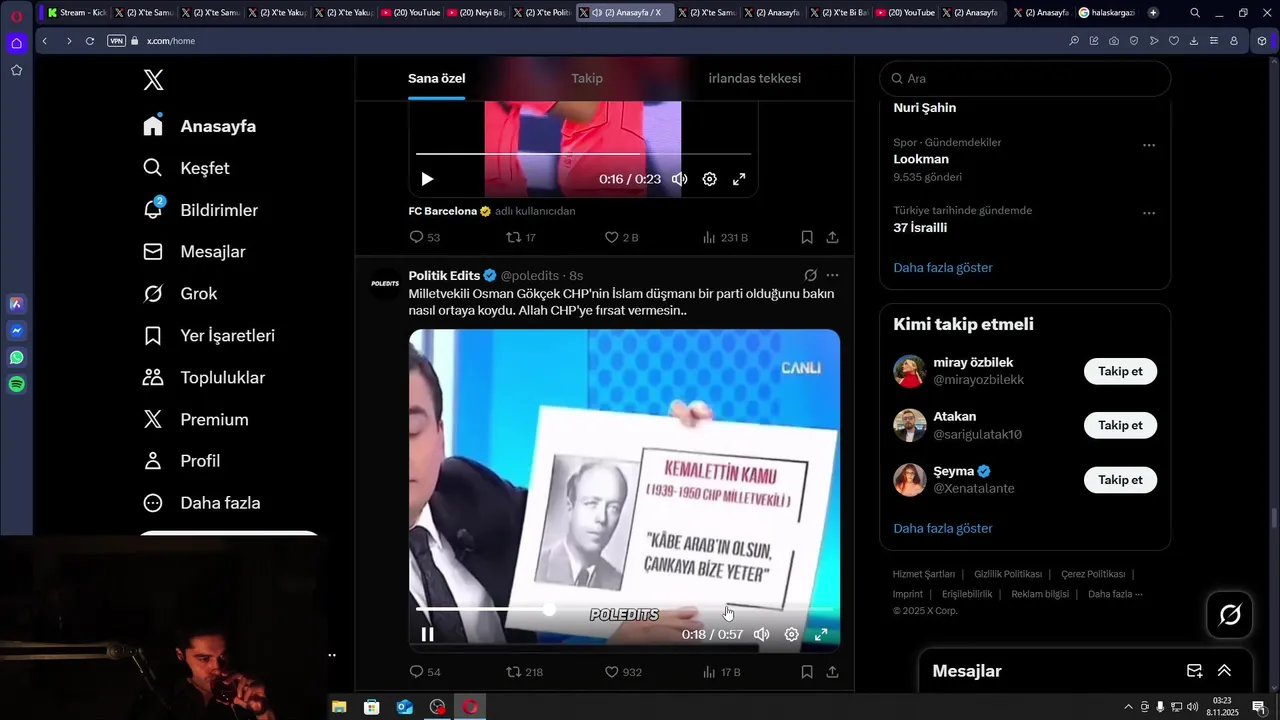Seek in the FC Barcelona video progress bar

coord(583,153)
